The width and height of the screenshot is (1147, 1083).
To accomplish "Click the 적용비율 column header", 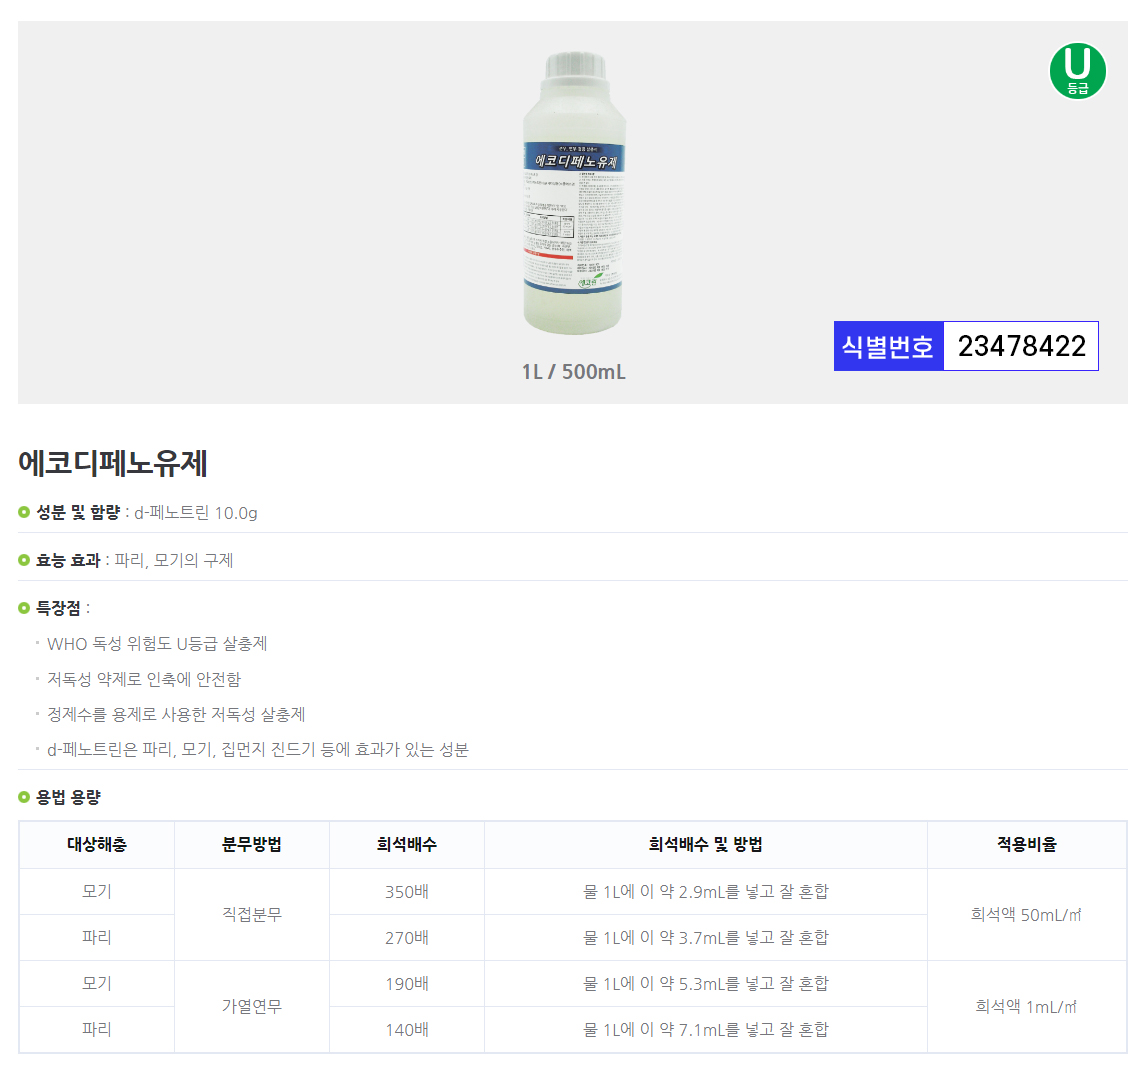I will 1027,845.
